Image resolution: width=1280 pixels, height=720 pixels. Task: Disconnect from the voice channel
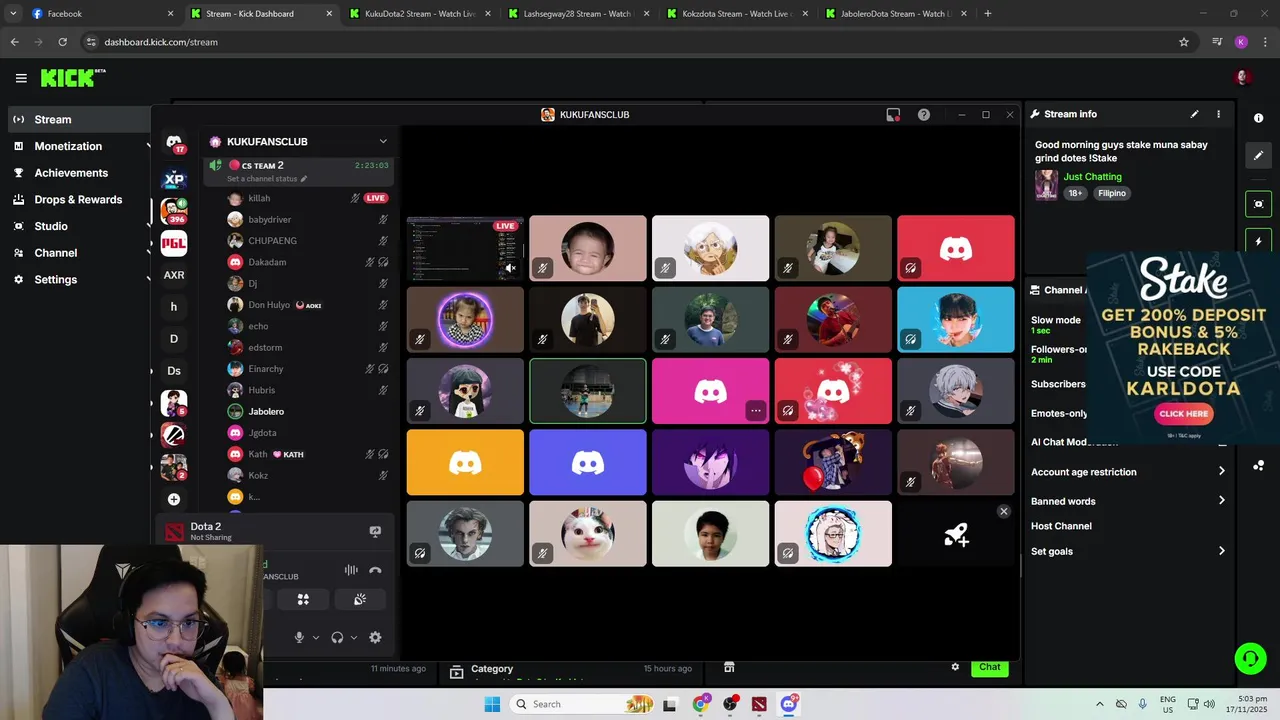(x=375, y=570)
